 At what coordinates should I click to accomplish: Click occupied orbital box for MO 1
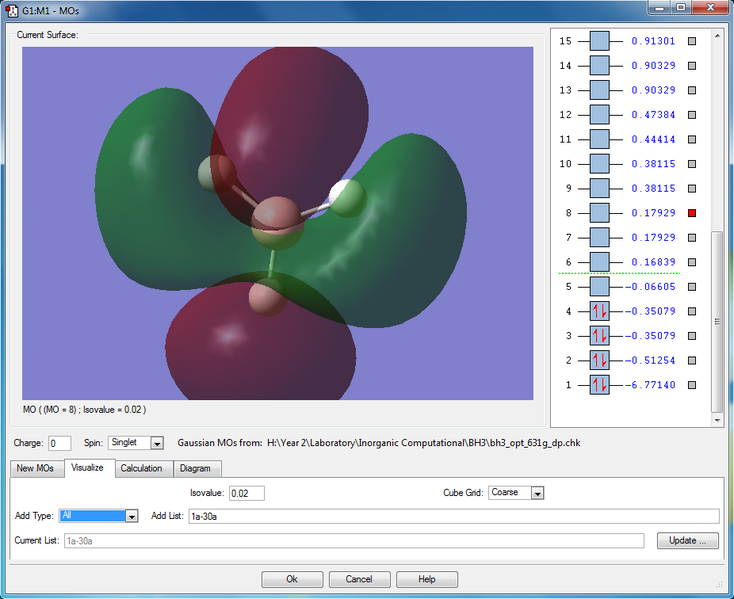pos(599,385)
